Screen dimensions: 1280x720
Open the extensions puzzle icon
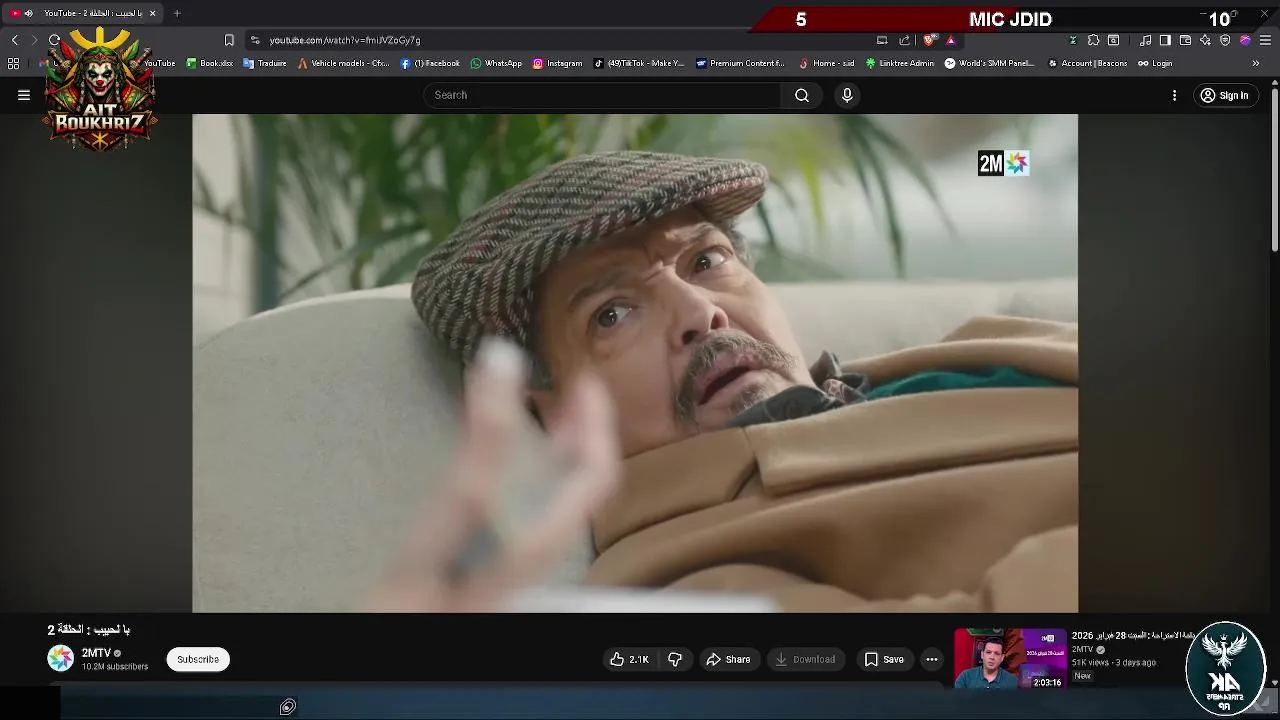(x=1093, y=40)
